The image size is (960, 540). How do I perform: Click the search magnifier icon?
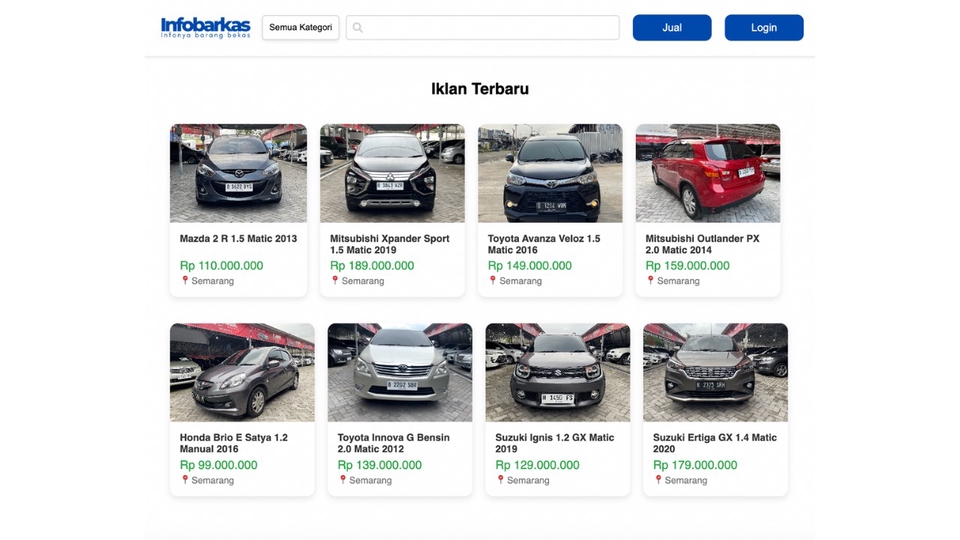pos(358,28)
